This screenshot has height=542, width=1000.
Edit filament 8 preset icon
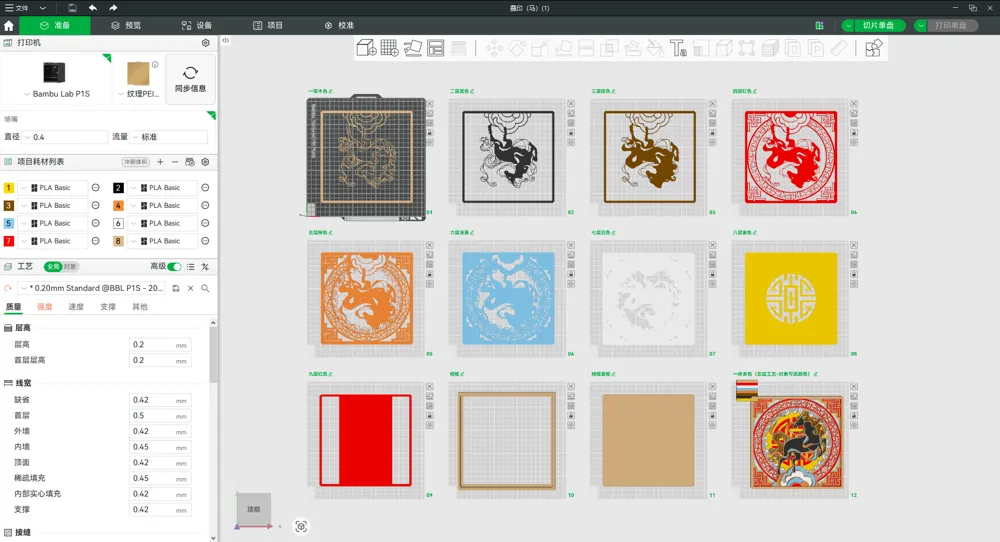point(205,241)
